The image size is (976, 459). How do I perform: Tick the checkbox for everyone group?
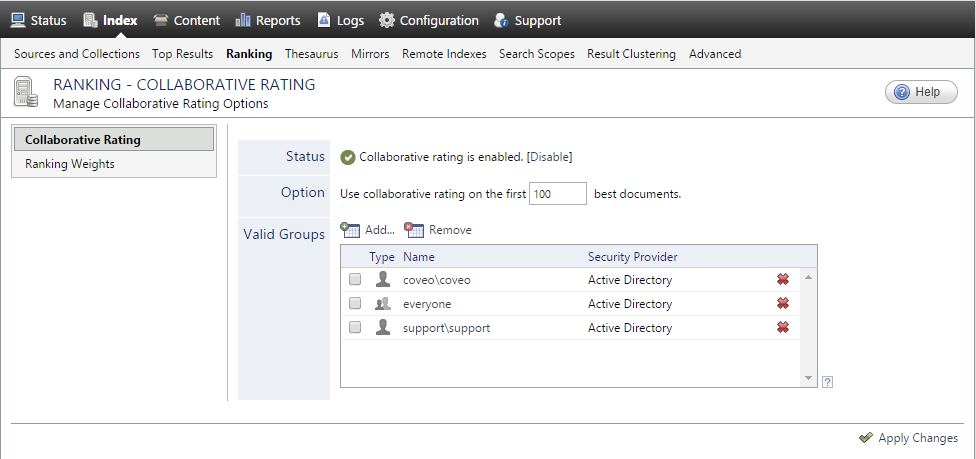pos(355,304)
